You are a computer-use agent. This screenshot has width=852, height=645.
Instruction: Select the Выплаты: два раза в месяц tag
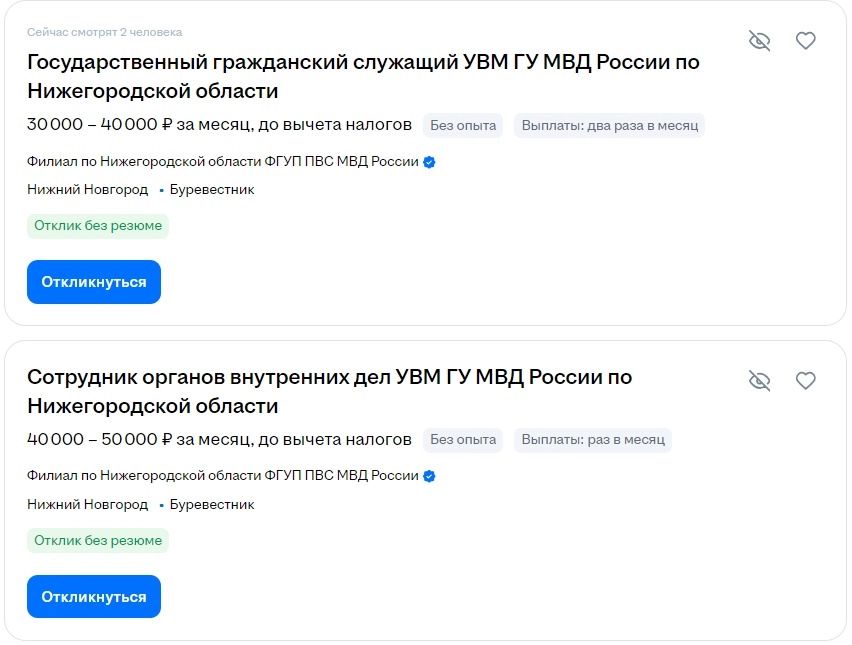[609, 125]
